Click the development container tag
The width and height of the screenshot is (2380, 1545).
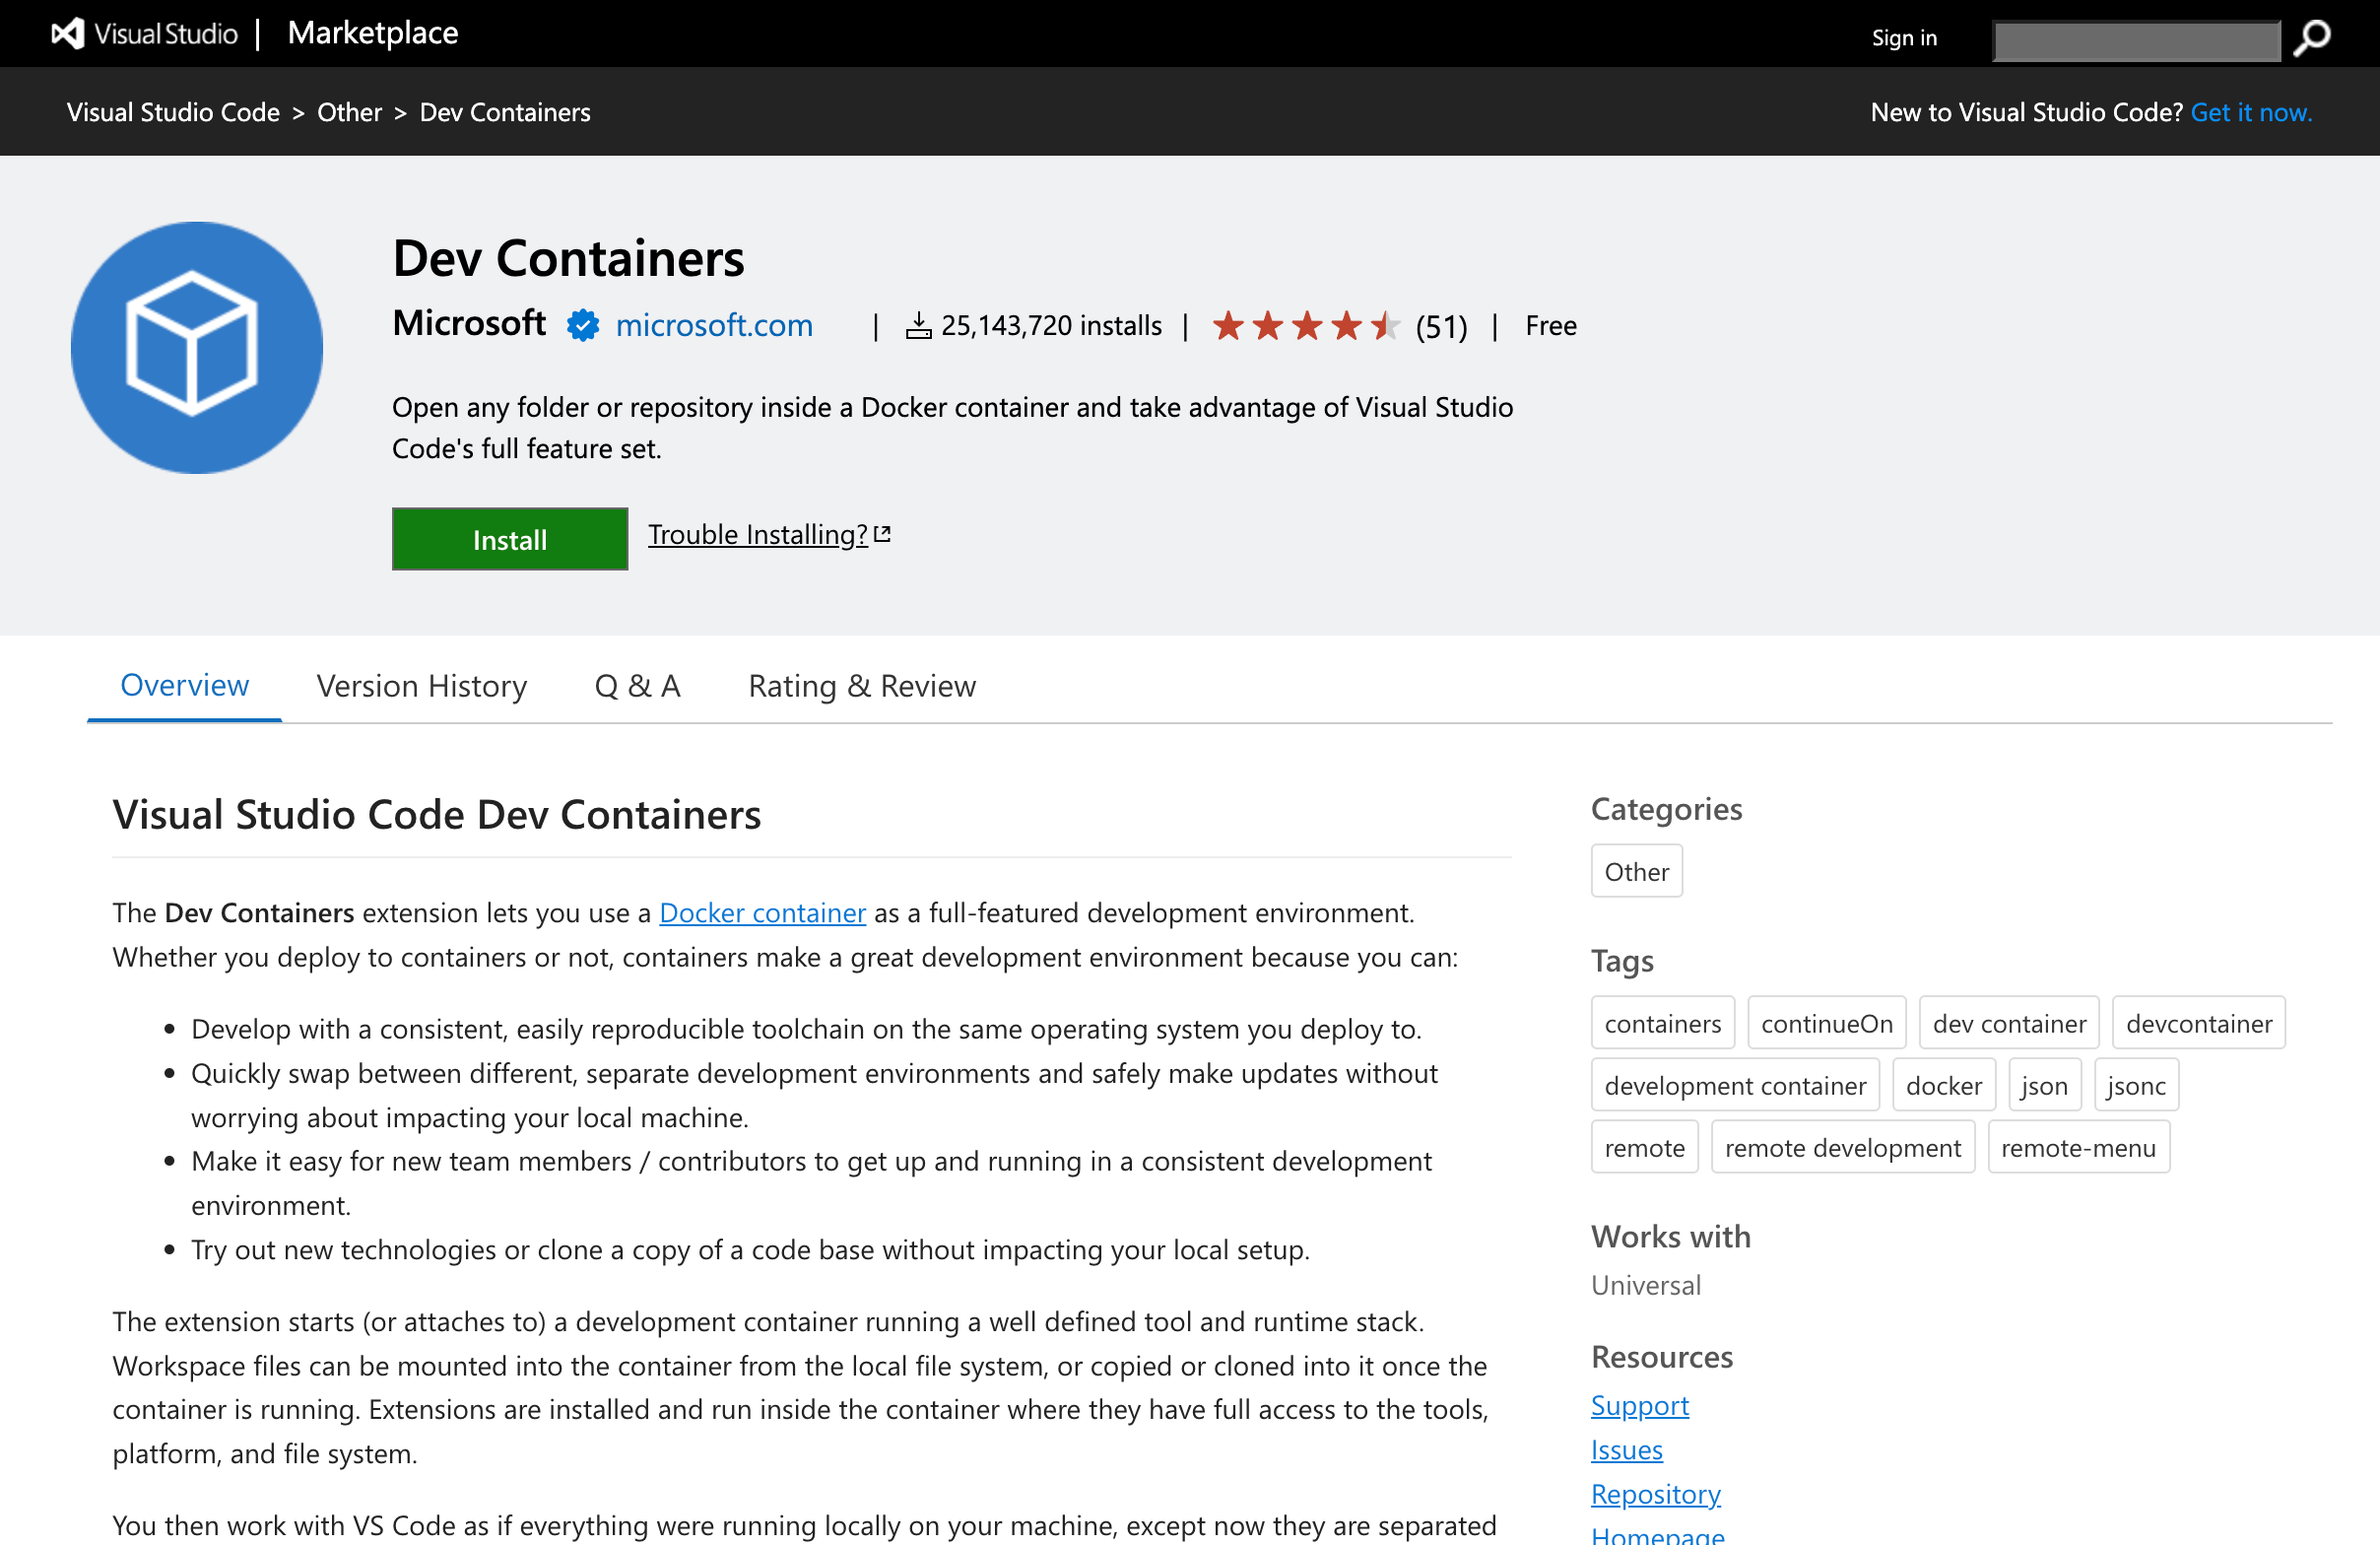1735,1085
